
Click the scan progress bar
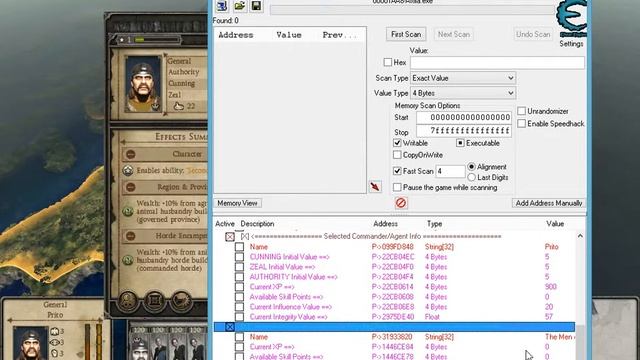point(412,10)
